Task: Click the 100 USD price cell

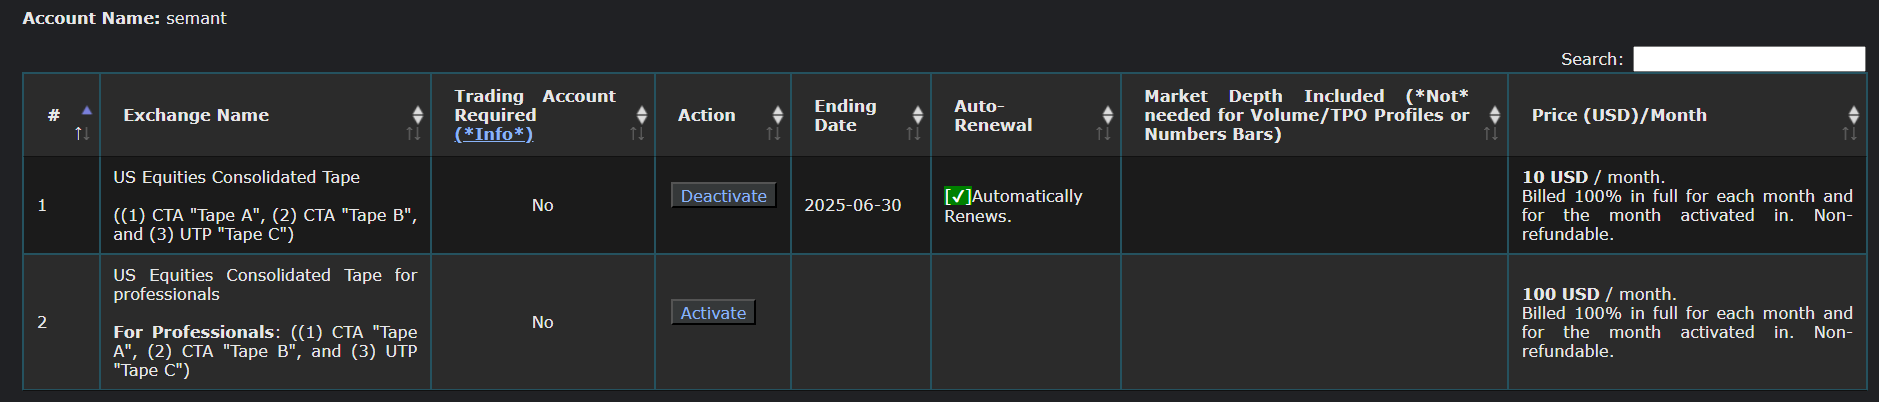Action: [x=1560, y=294]
